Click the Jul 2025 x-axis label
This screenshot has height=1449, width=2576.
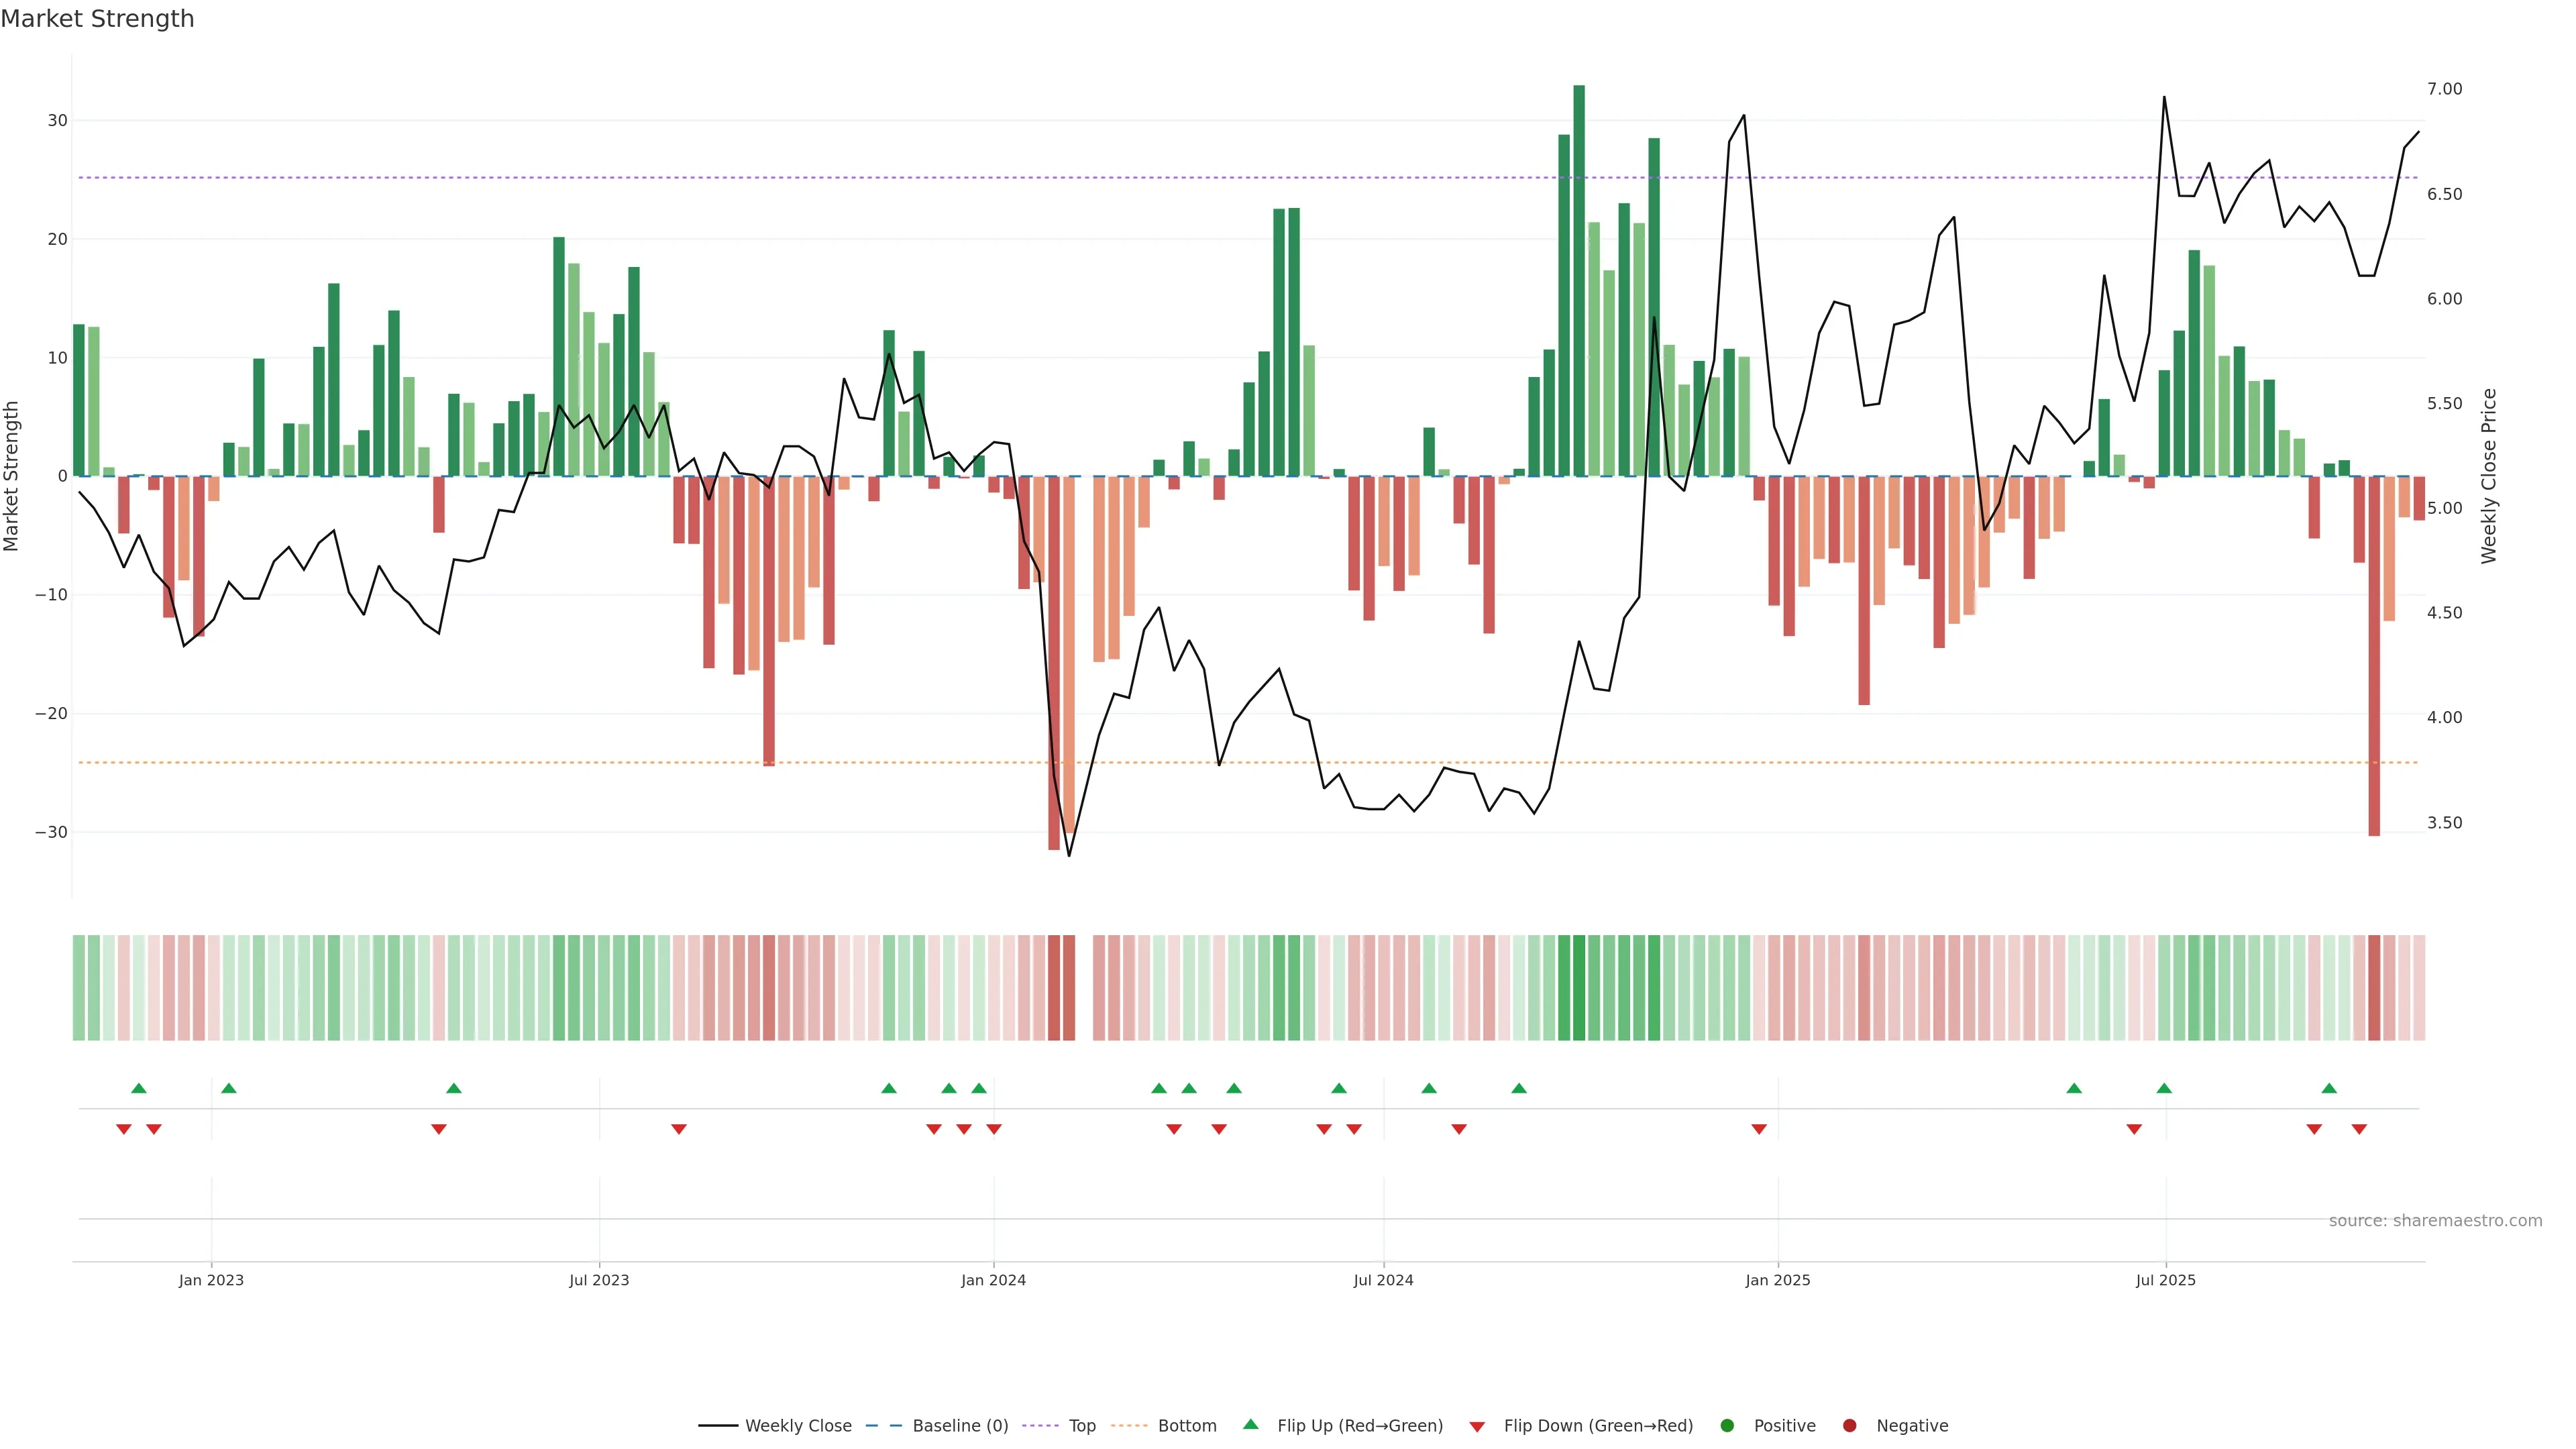(2165, 1280)
